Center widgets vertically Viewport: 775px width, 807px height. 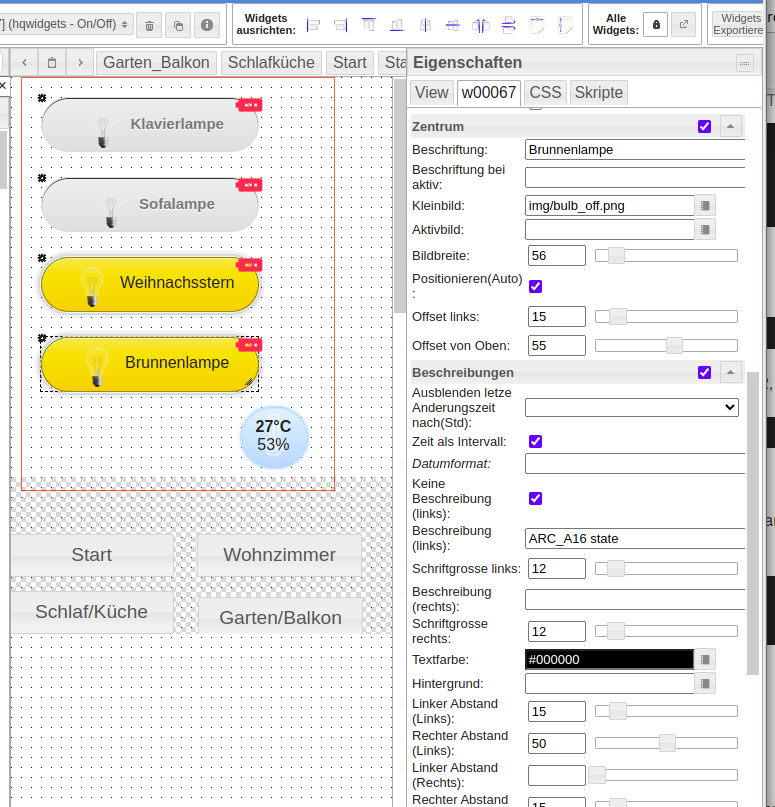[x=425, y=25]
